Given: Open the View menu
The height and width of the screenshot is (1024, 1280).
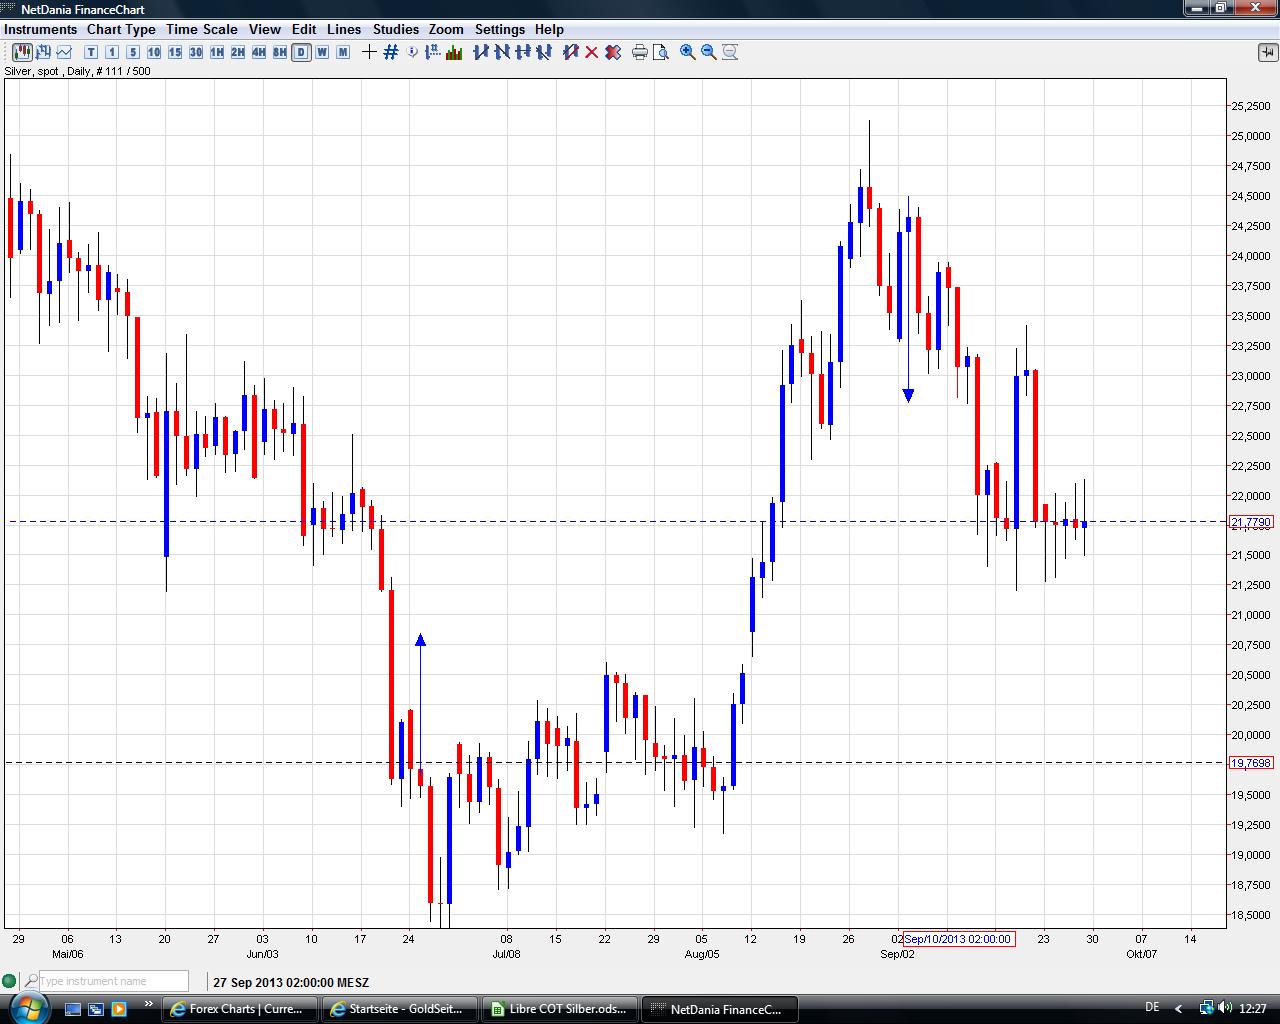Looking at the screenshot, I should [265, 29].
